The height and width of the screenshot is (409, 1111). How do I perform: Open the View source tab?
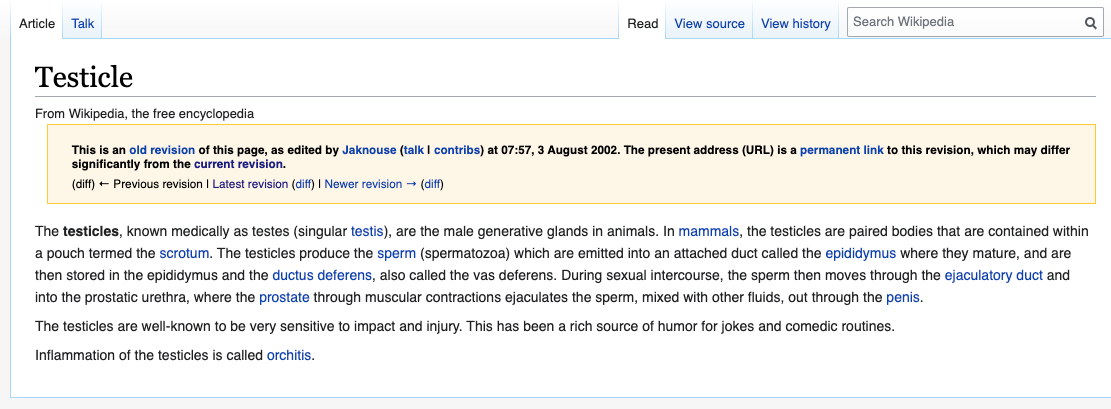(x=709, y=23)
